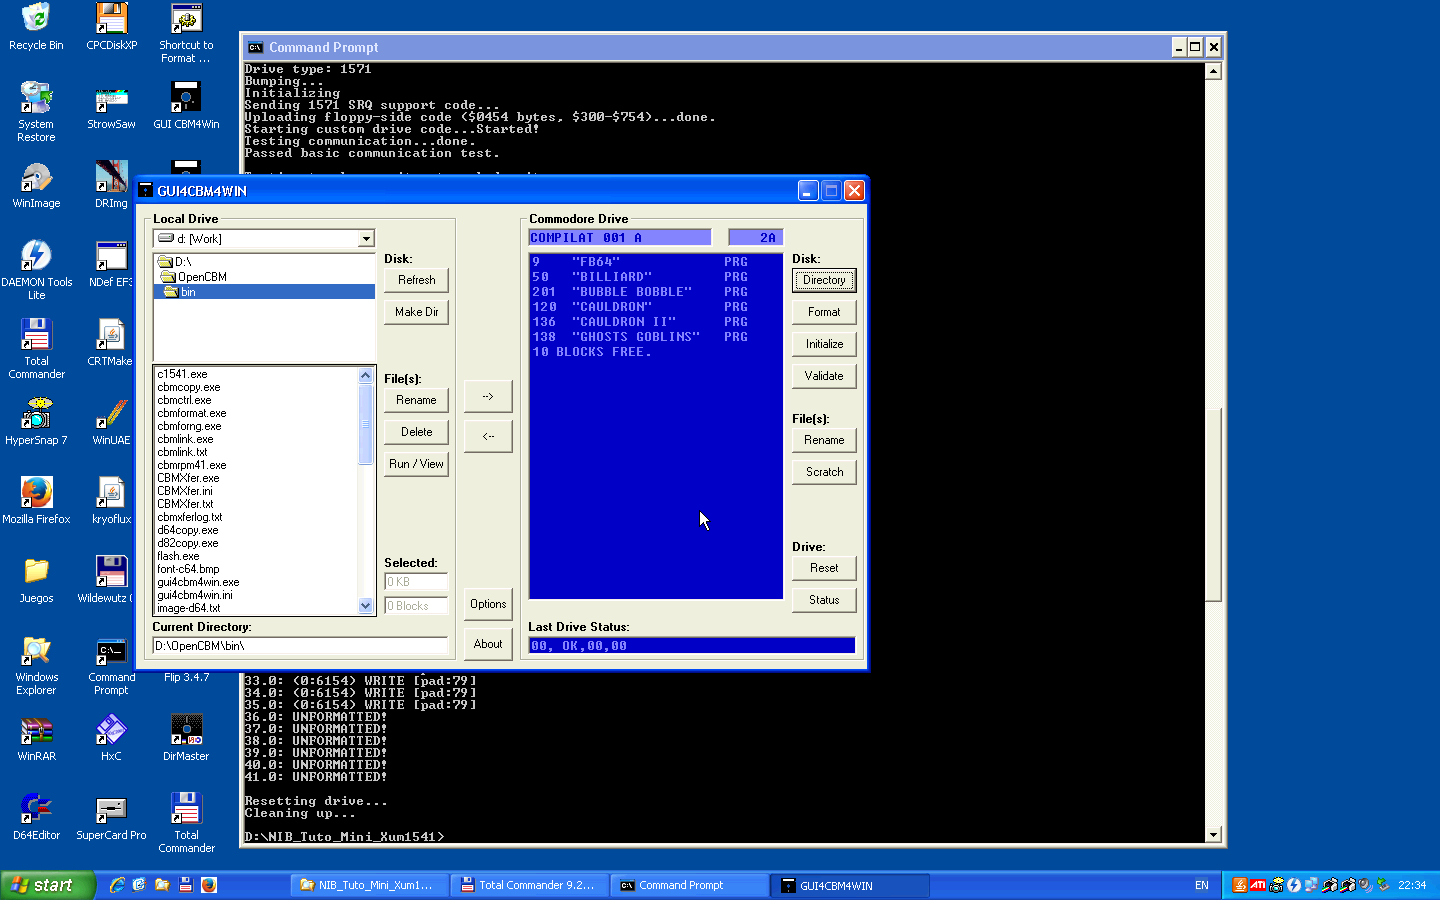Viewport: 1440px width, 900px height.
Task: Click the About button
Action: point(488,644)
